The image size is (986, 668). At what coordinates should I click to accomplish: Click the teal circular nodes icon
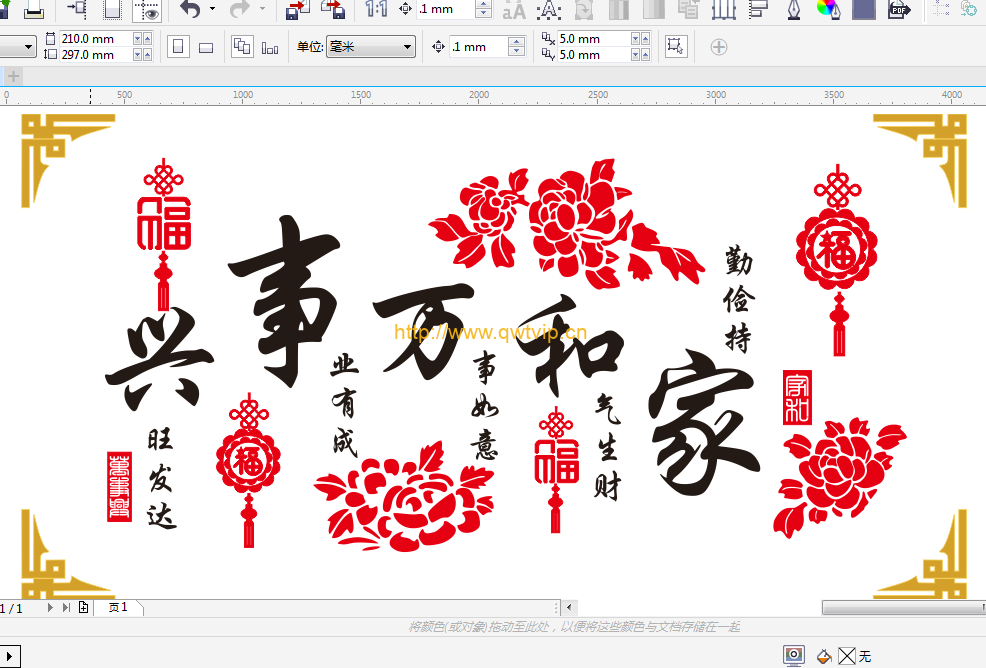click(x=969, y=8)
